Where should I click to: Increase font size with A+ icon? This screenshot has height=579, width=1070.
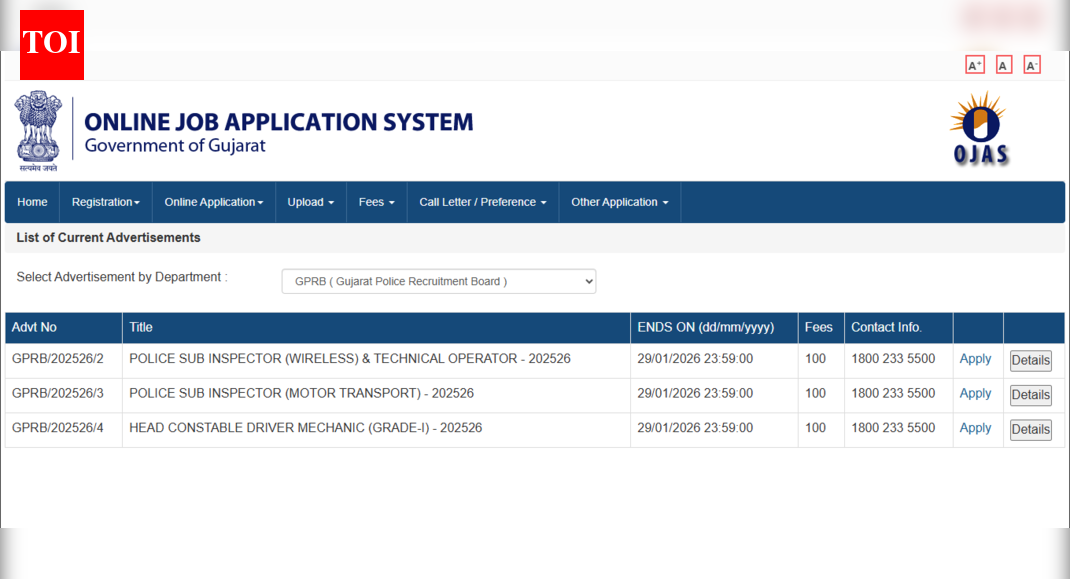pyautogui.click(x=974, y=65)
